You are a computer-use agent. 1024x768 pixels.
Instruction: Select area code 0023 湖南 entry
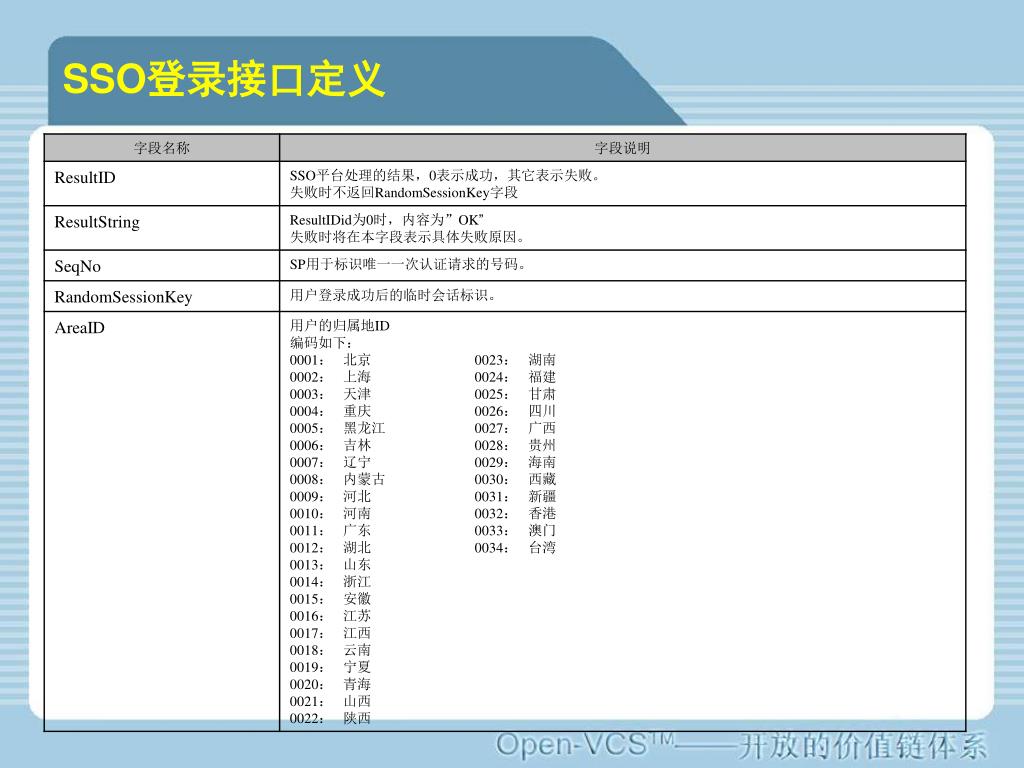pos(515,360)
